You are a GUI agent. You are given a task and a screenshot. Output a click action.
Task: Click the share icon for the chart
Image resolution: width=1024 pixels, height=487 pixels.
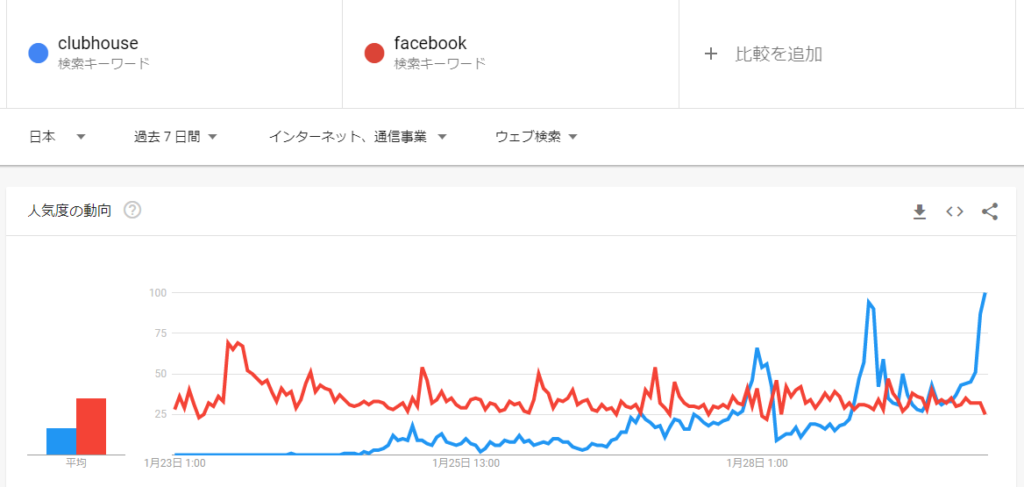(990, 212)
